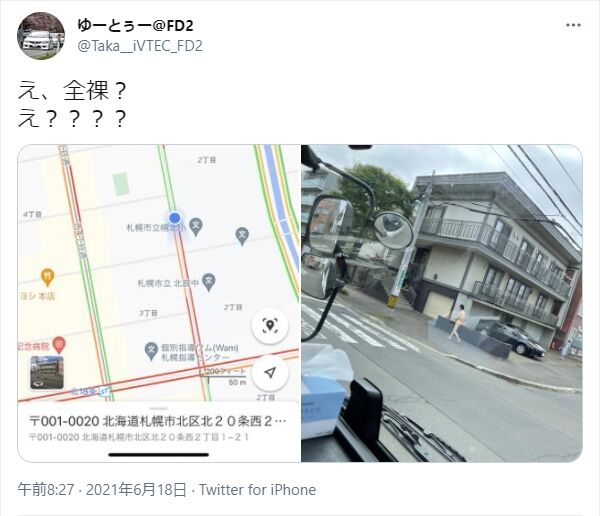
Task: Open the 〒001-0020 address title
Action: point(158,421)
